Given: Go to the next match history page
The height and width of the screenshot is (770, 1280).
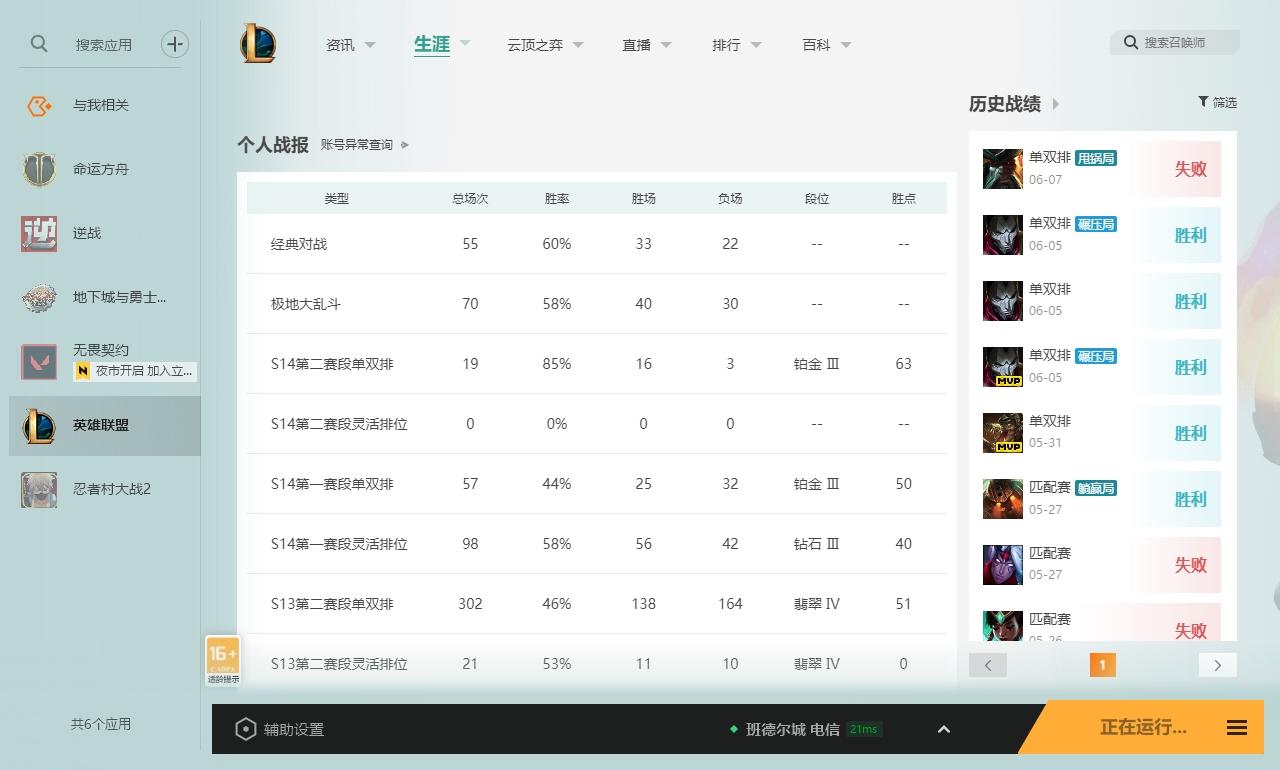Looking at the screenshot, I should coord(1218,665).
